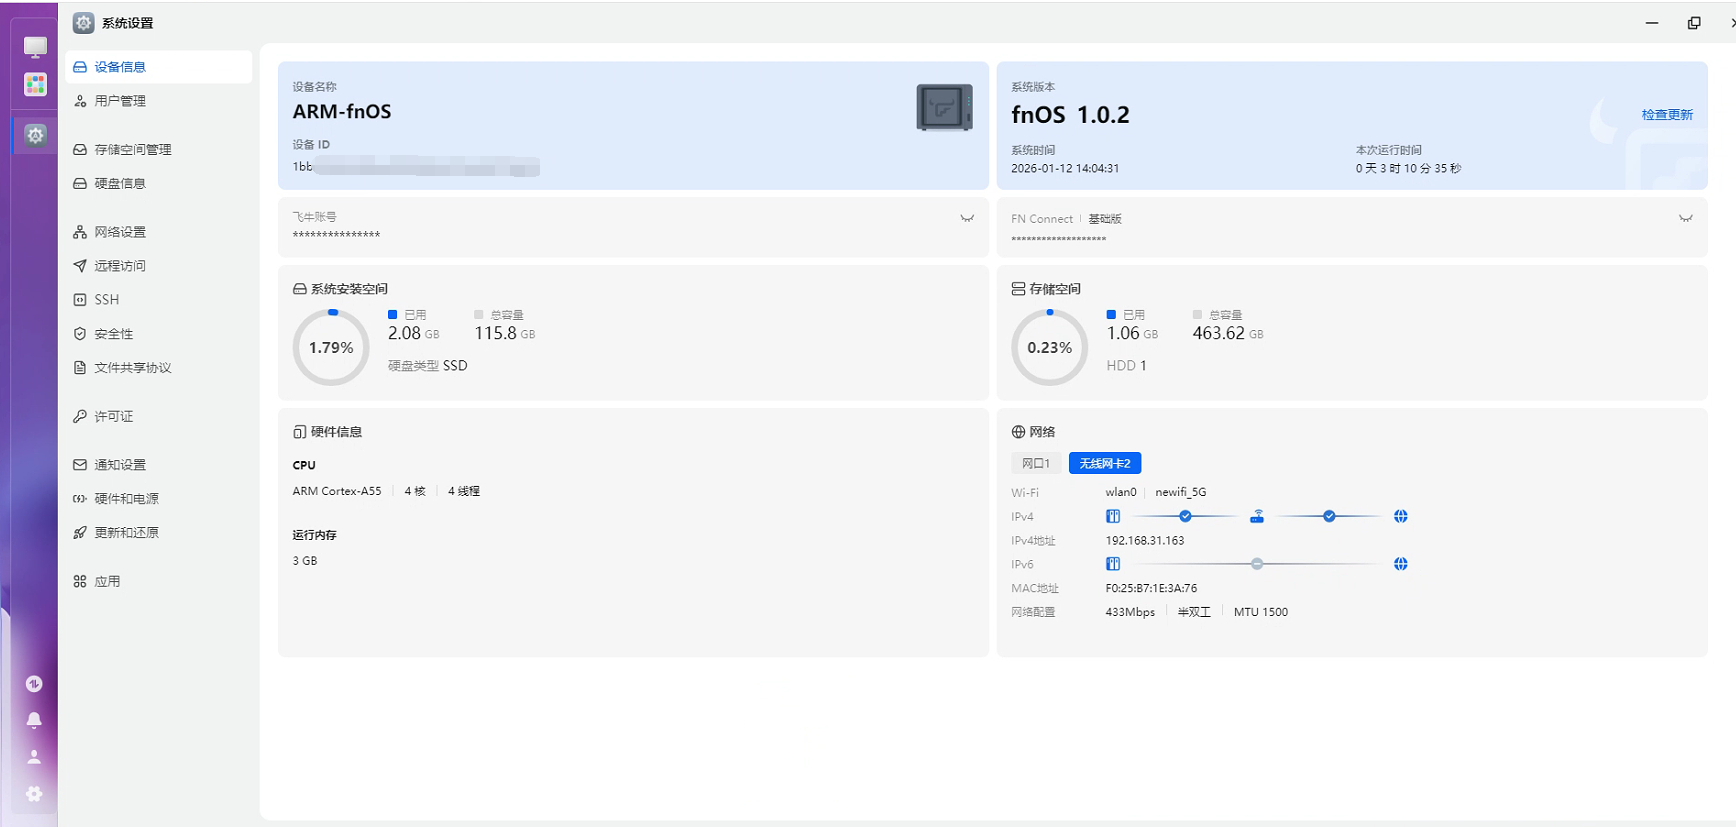This screenshot has width=1736, height=827.
Task: Click the bottom gear icon in the dock
Action: pyautogui.click(x=34, y=794)
